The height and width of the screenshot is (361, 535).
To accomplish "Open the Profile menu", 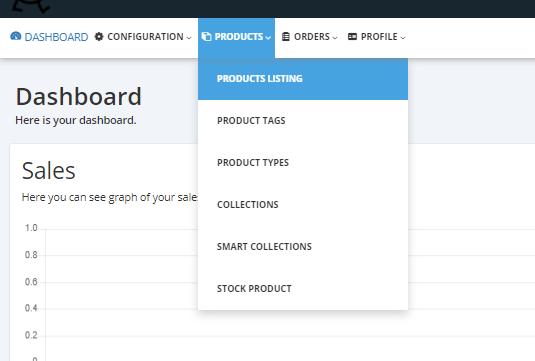I will tap(376, 37).
